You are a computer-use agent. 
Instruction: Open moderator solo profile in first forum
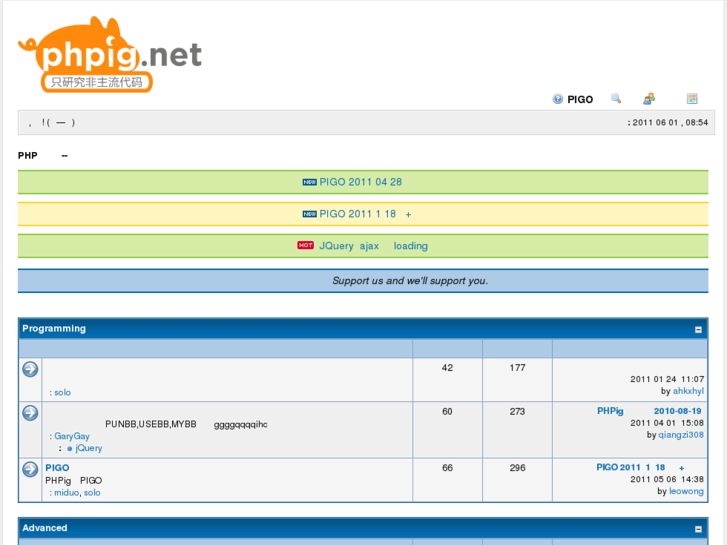[63, 392]
